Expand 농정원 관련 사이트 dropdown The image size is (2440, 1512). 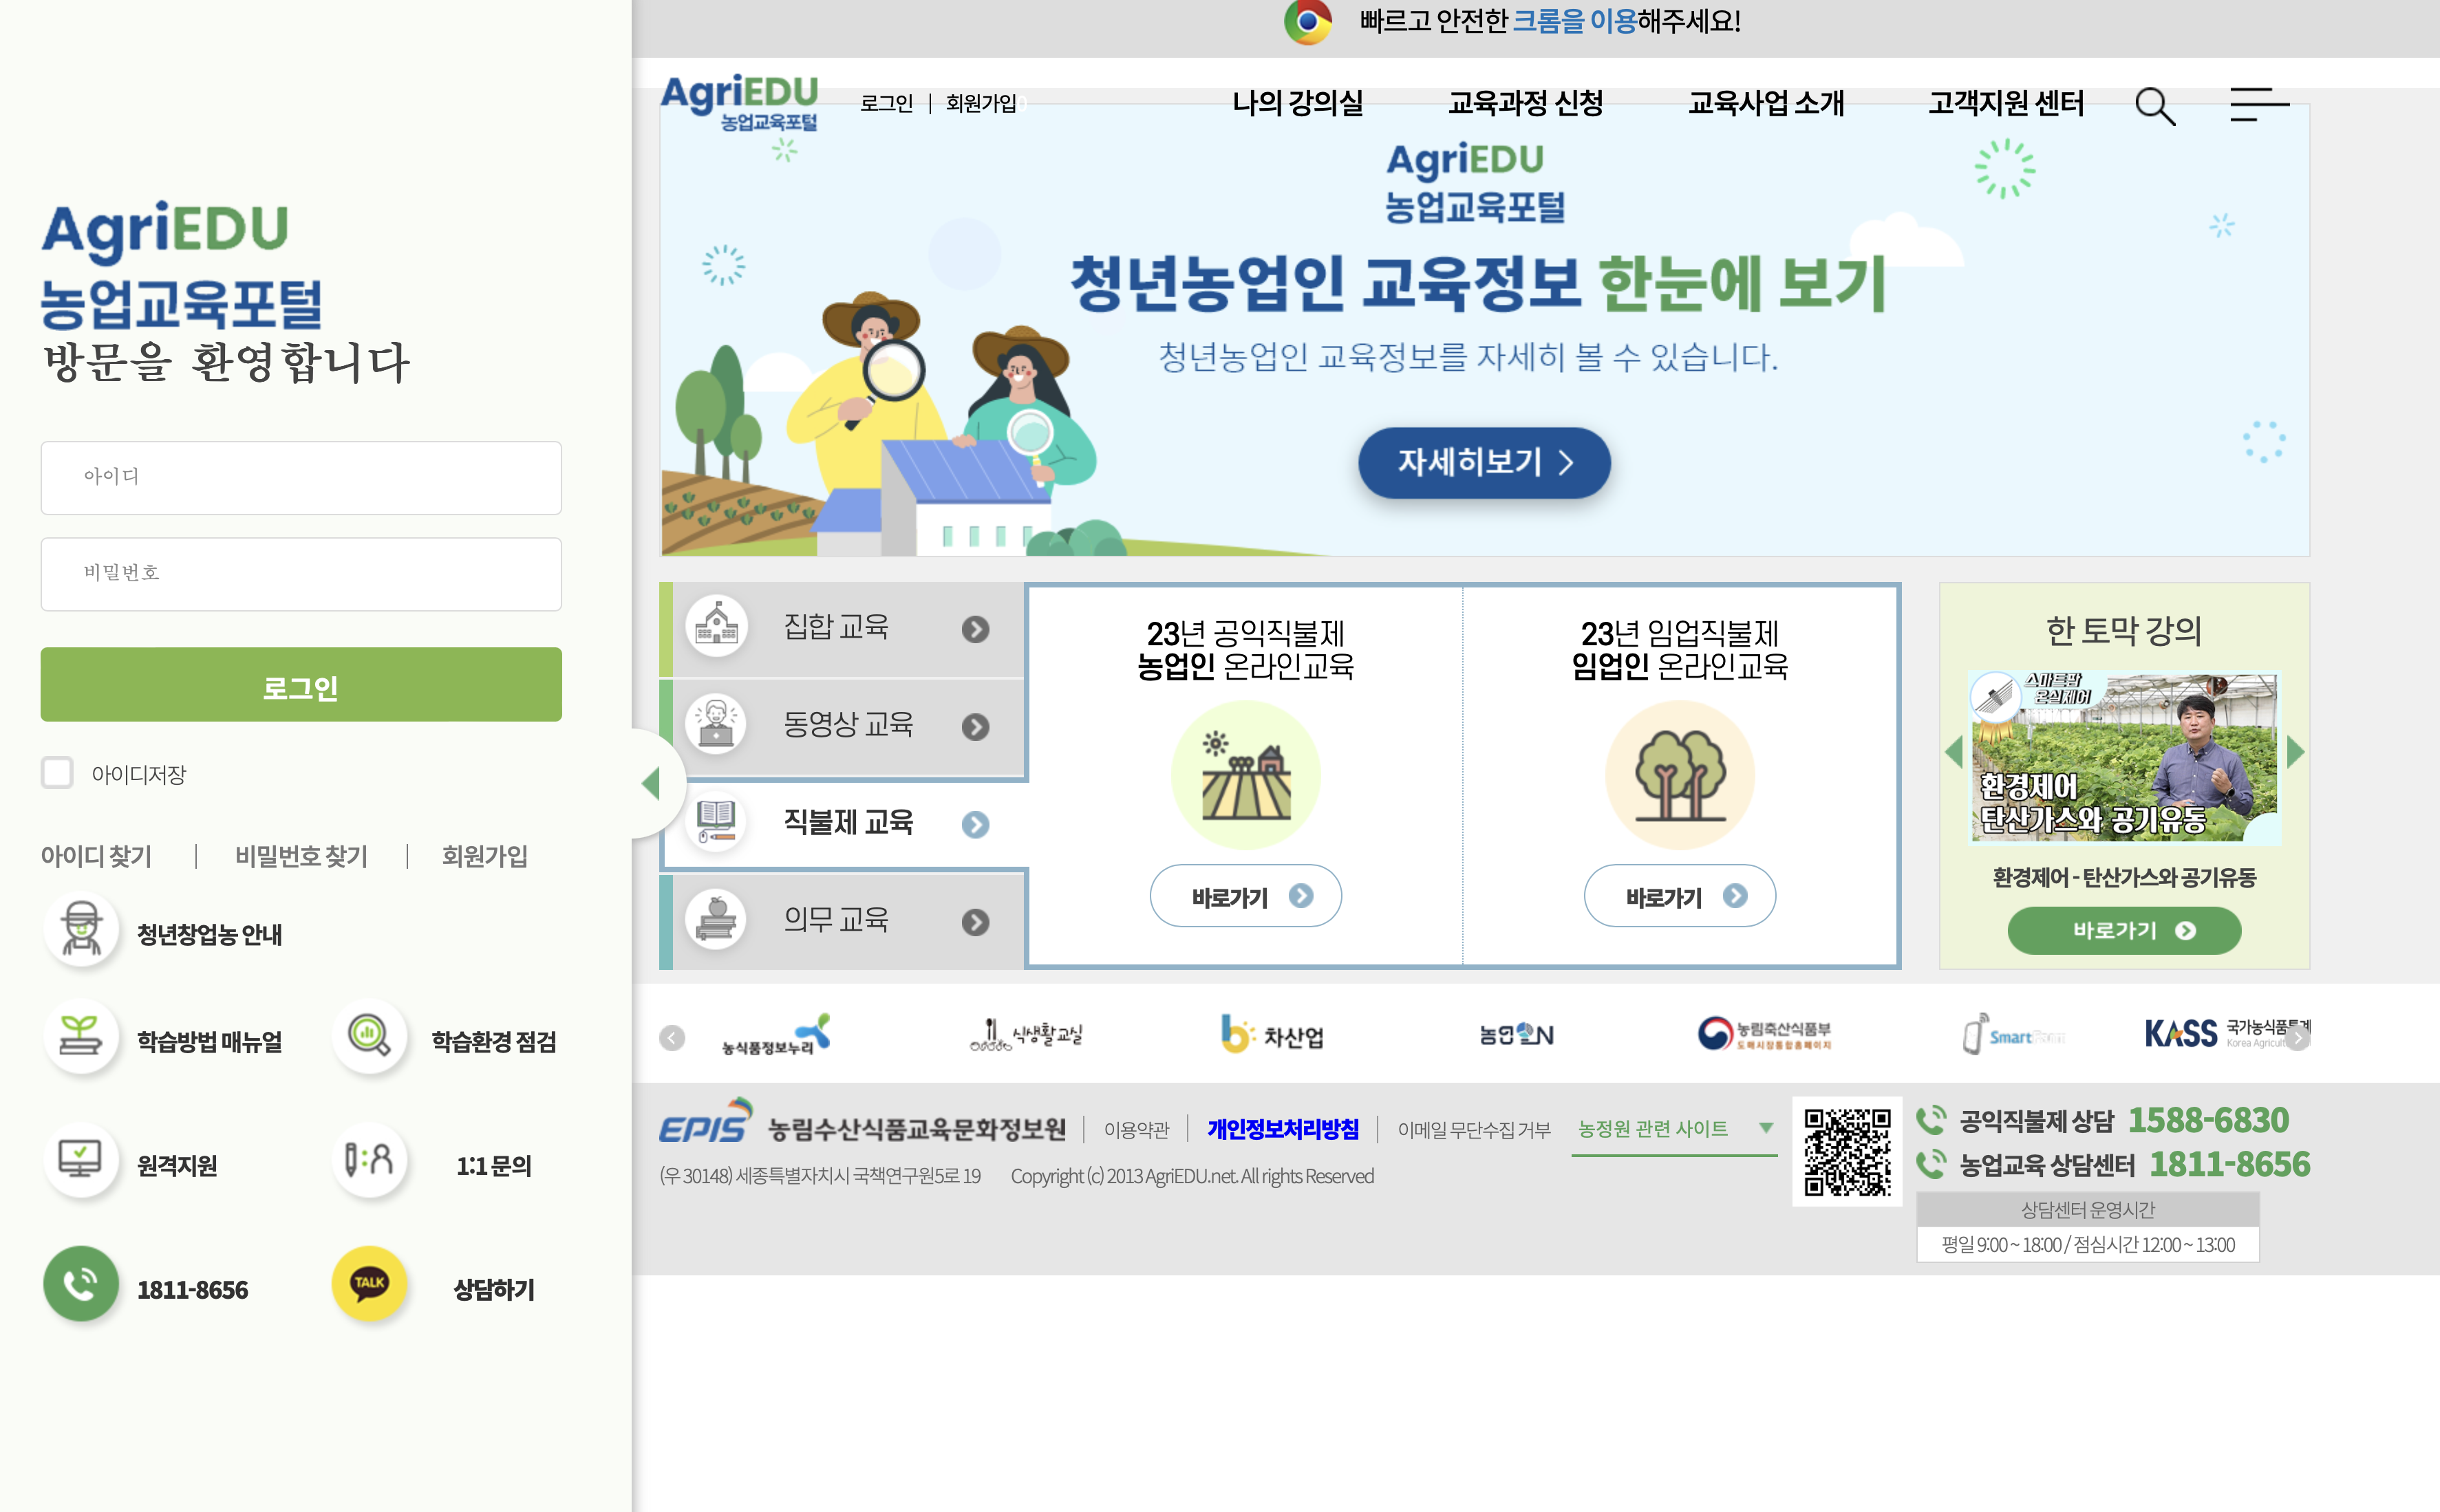coord(1766,1128)
